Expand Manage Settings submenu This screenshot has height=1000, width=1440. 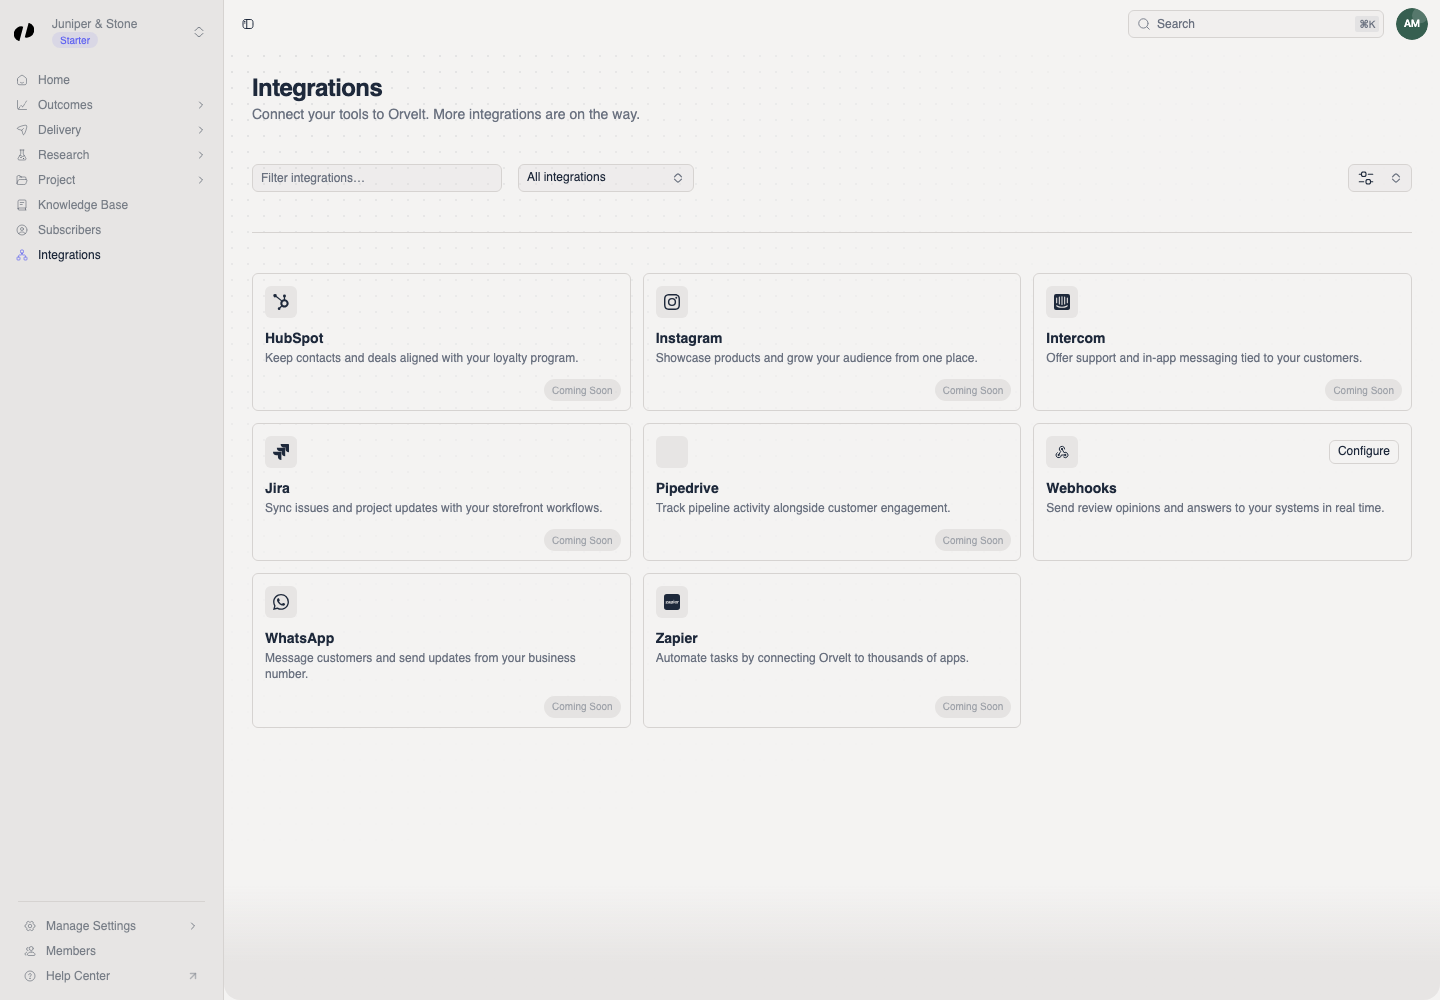(111, 926)
